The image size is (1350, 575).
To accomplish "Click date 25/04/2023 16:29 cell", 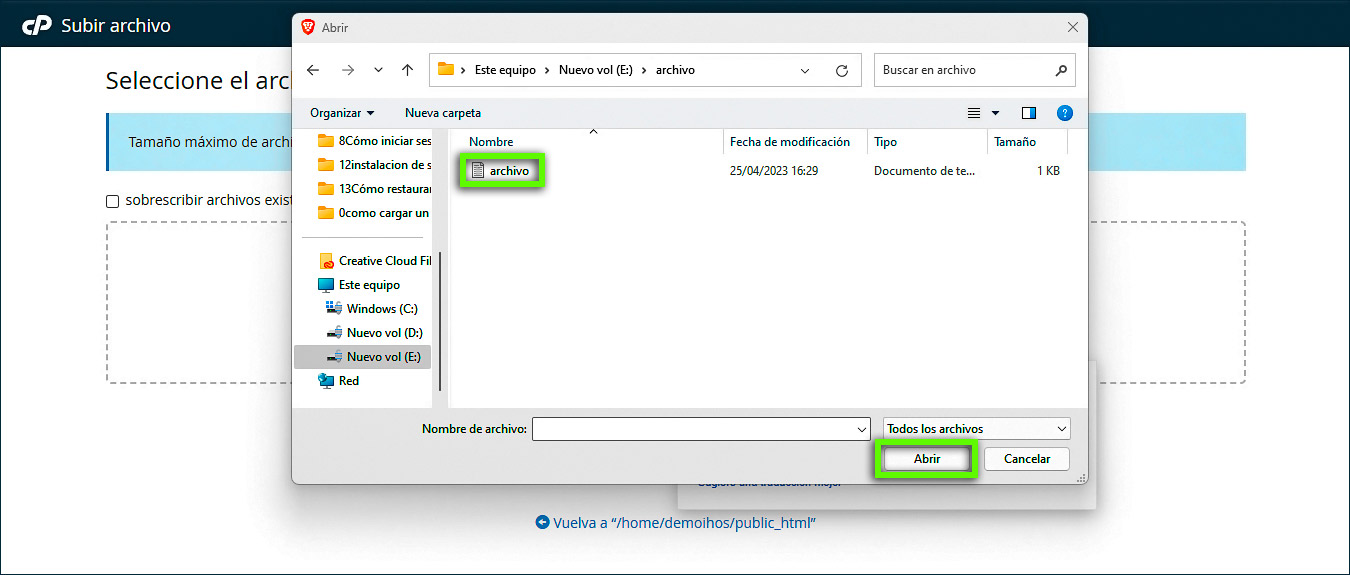I will [774, 171].
